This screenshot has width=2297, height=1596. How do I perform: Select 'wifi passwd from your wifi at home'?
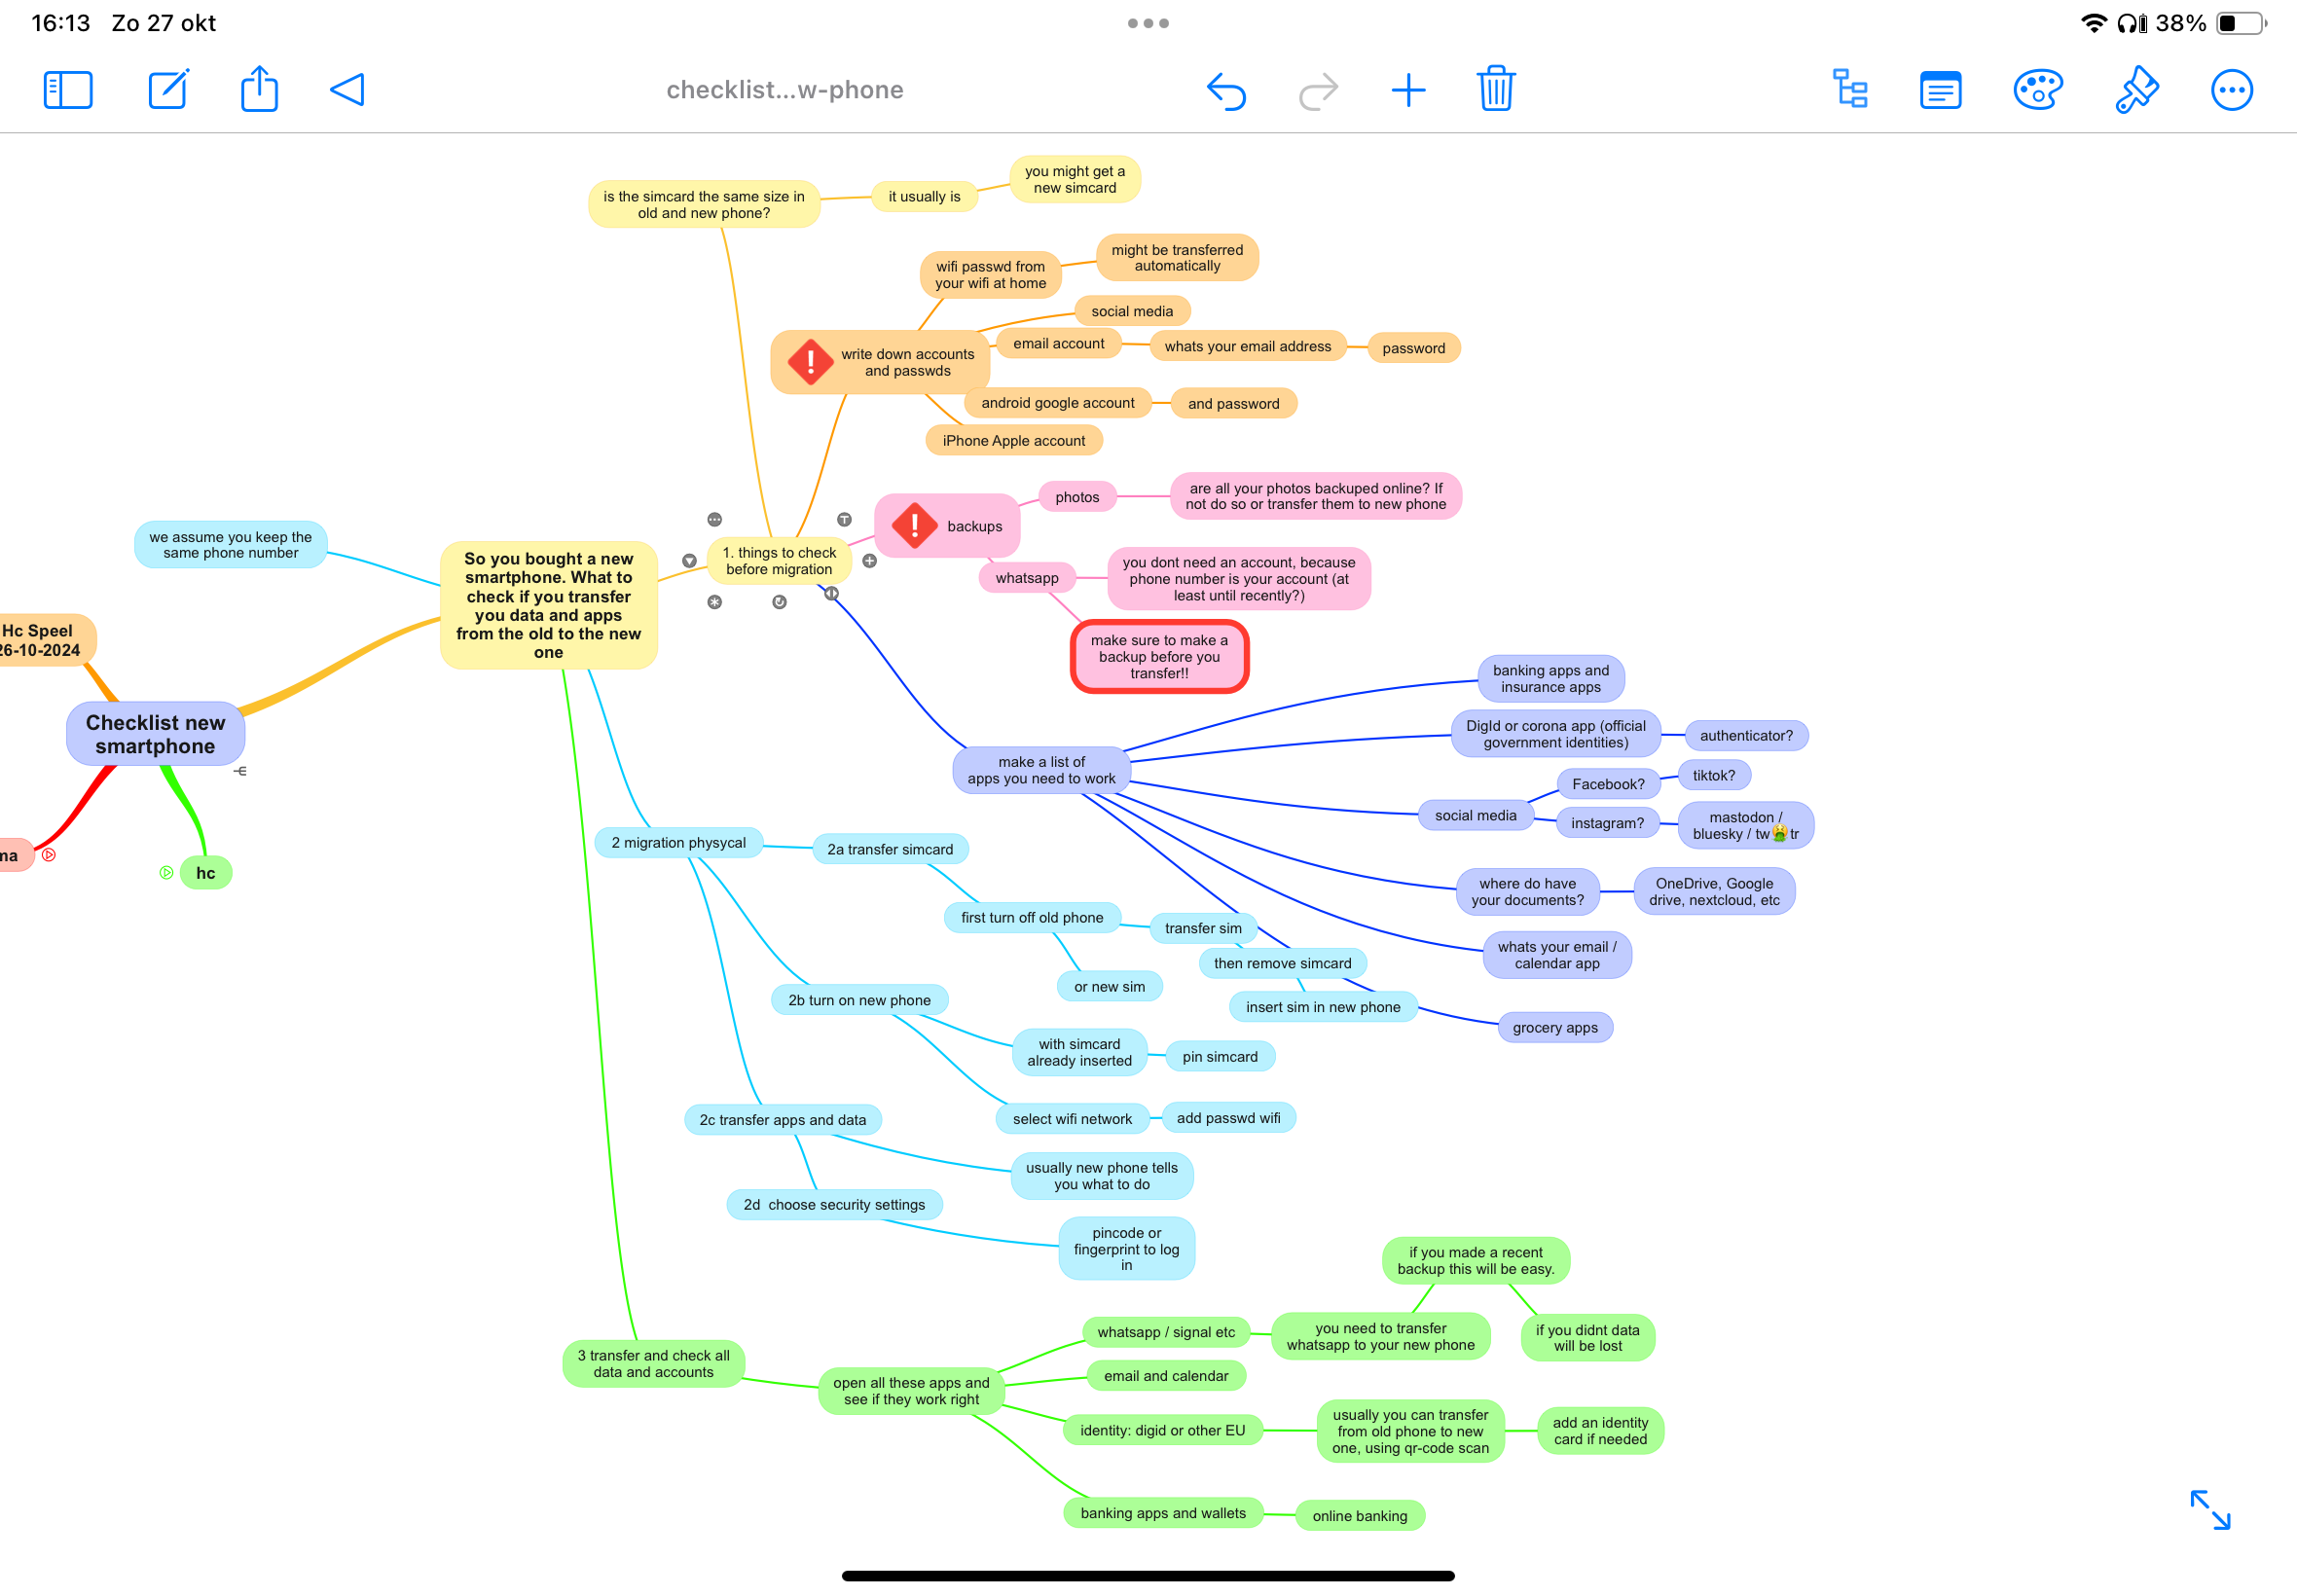990,274
